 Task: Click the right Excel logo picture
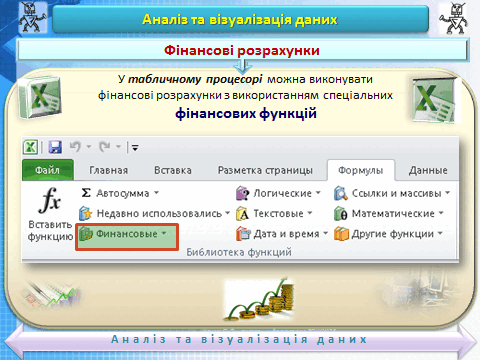click(x=435, y=100)
